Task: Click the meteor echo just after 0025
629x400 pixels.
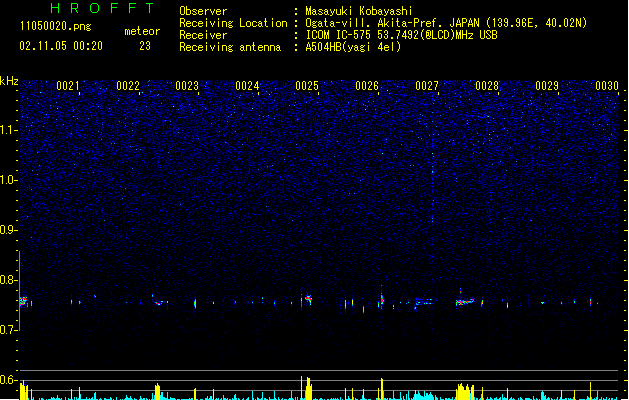Action: [x=308, y=298]
